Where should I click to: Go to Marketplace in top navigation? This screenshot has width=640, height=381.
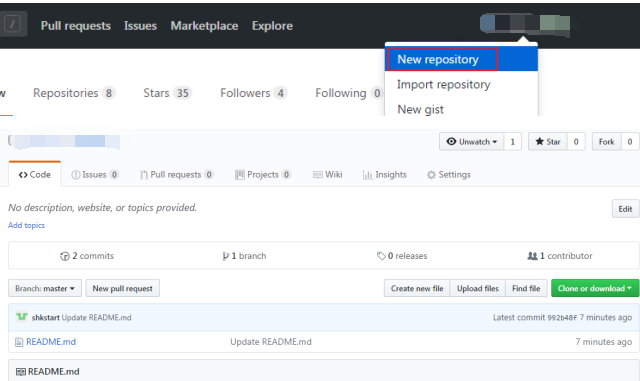204,26
